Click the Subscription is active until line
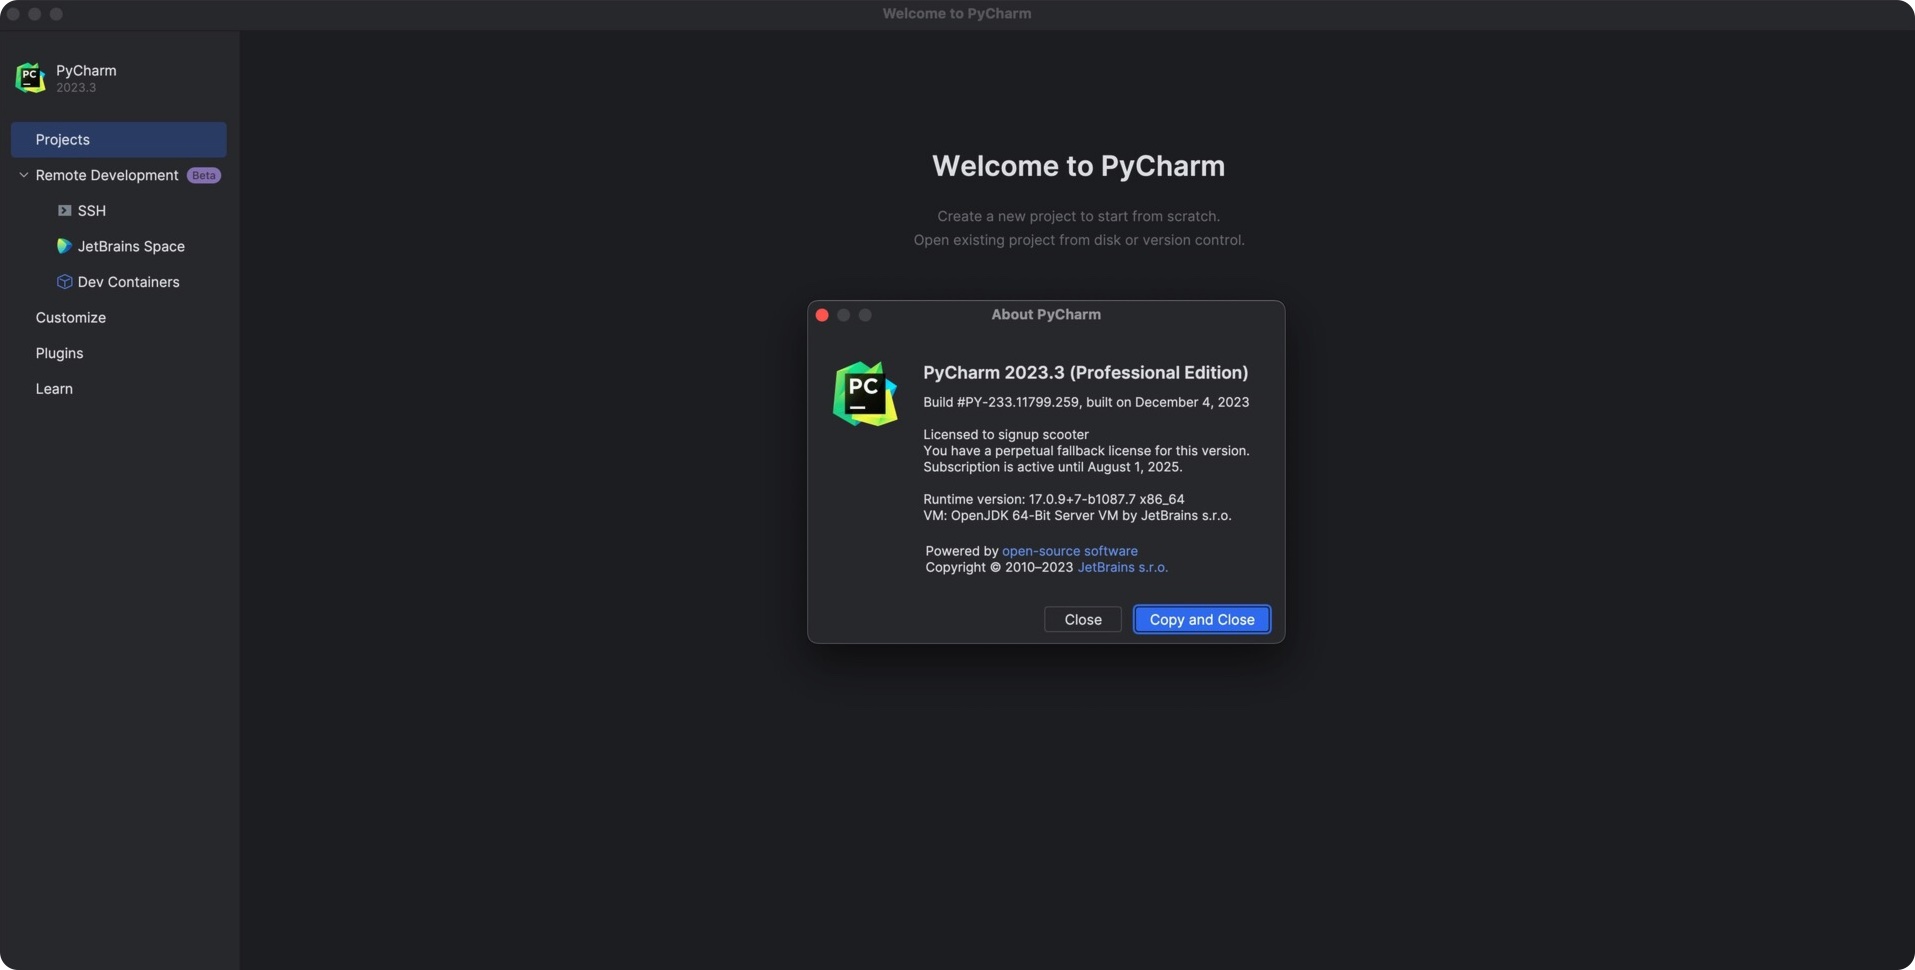The height and width of the screenshot is (970, 1915). coord(1053,467)
